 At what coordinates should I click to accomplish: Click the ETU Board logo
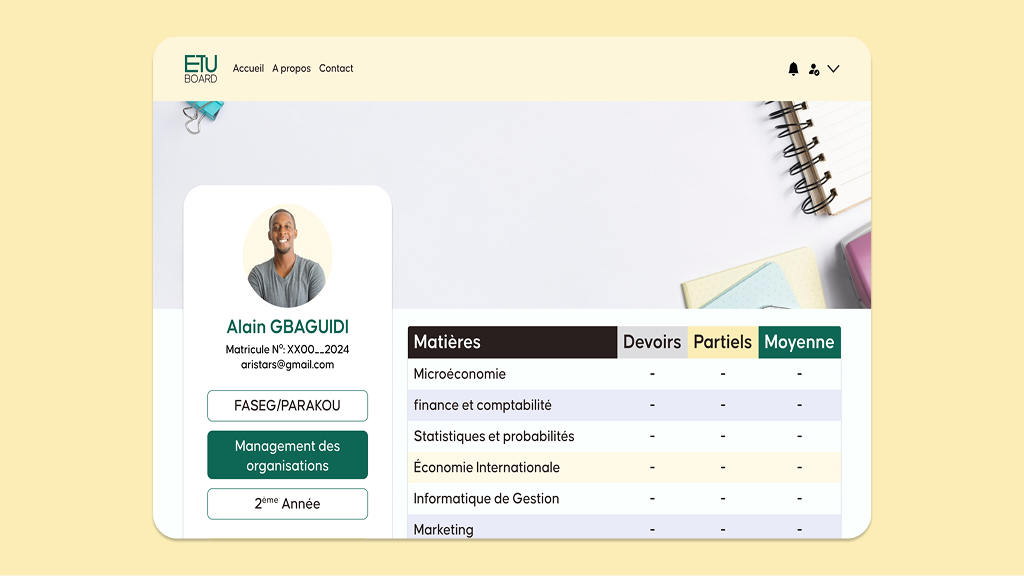click(x=200, y=69)
